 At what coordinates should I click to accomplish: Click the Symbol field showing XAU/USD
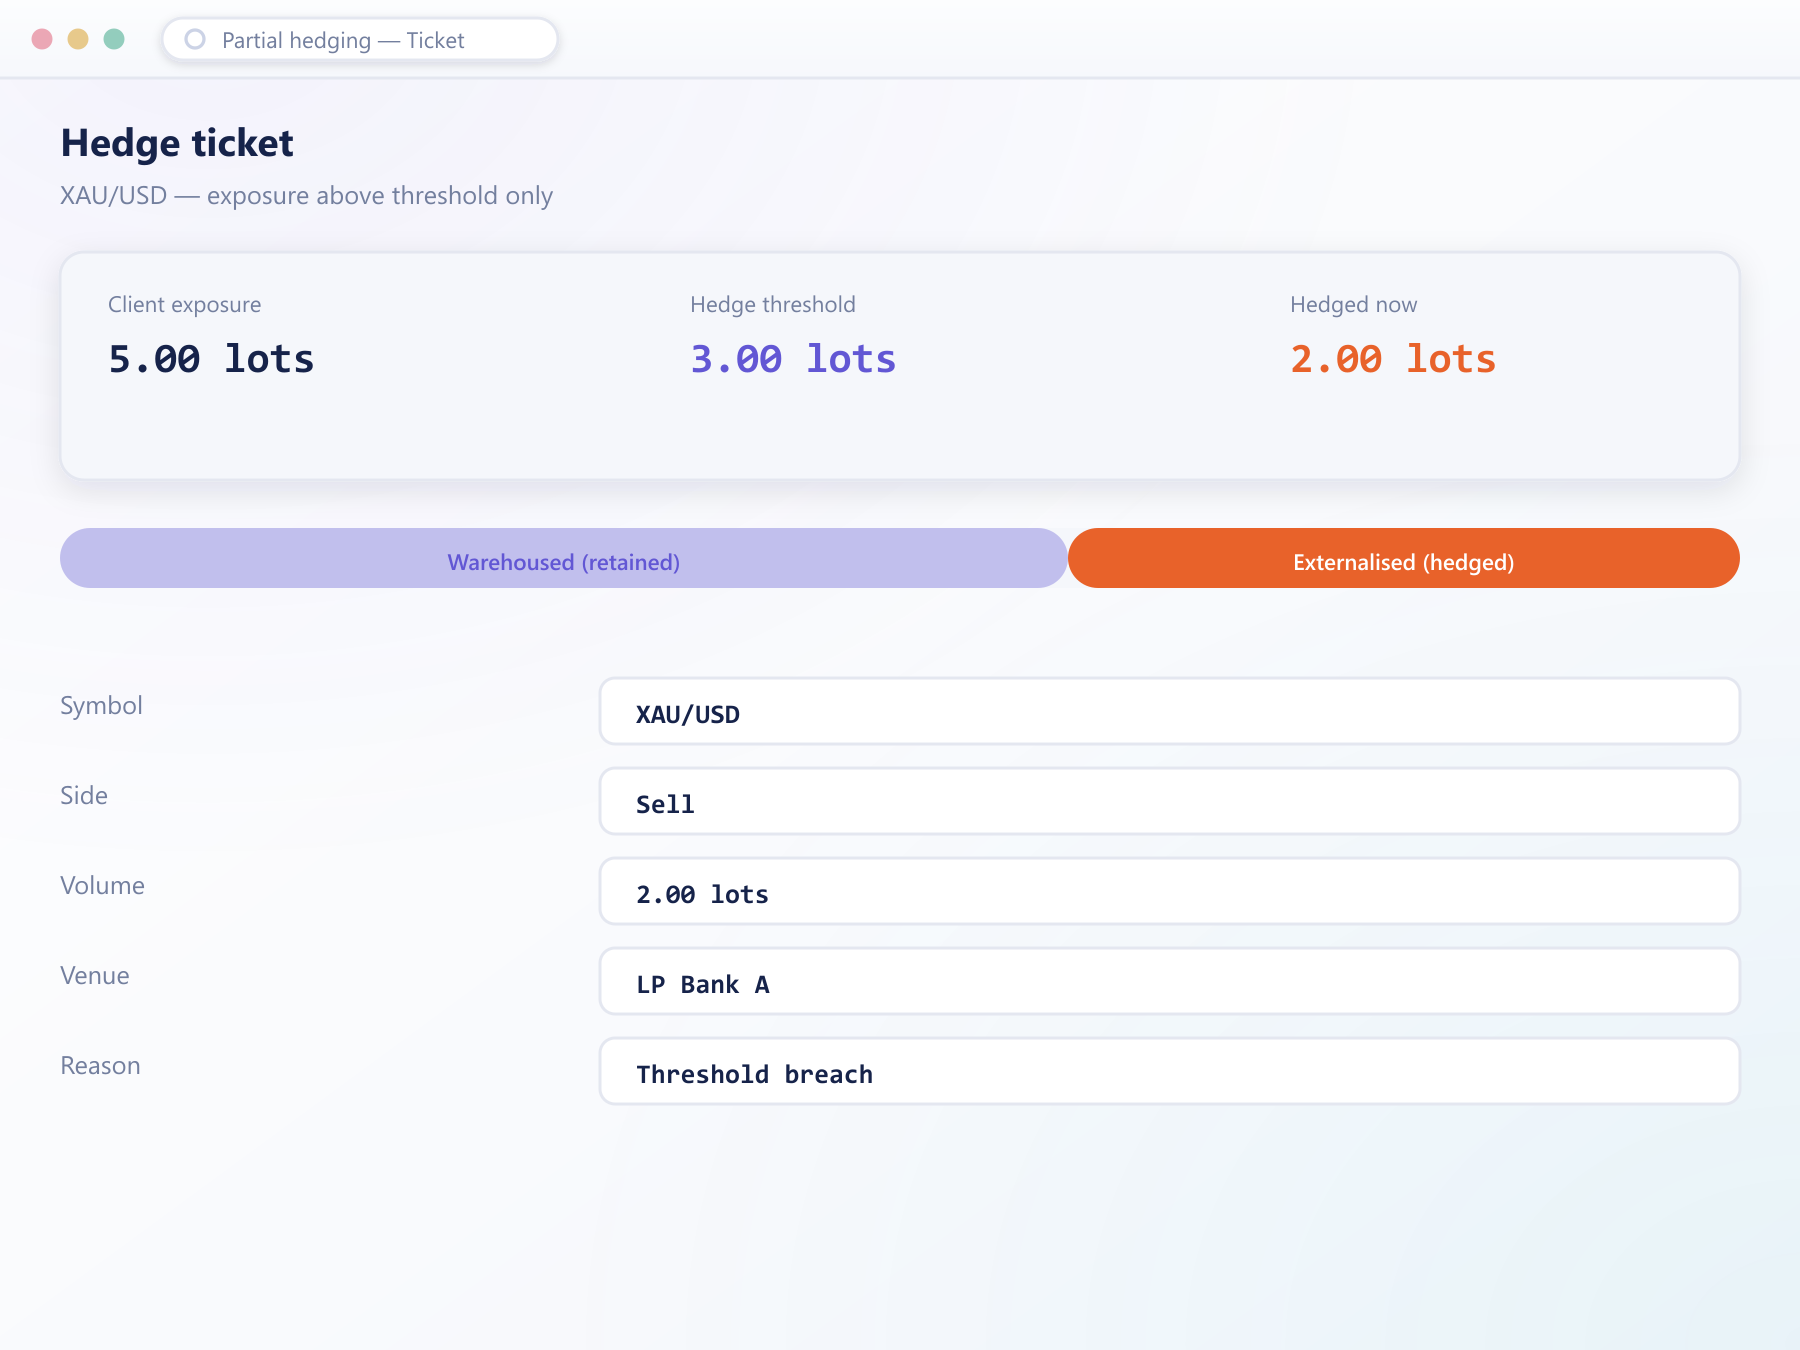(x=1170, y=711)
